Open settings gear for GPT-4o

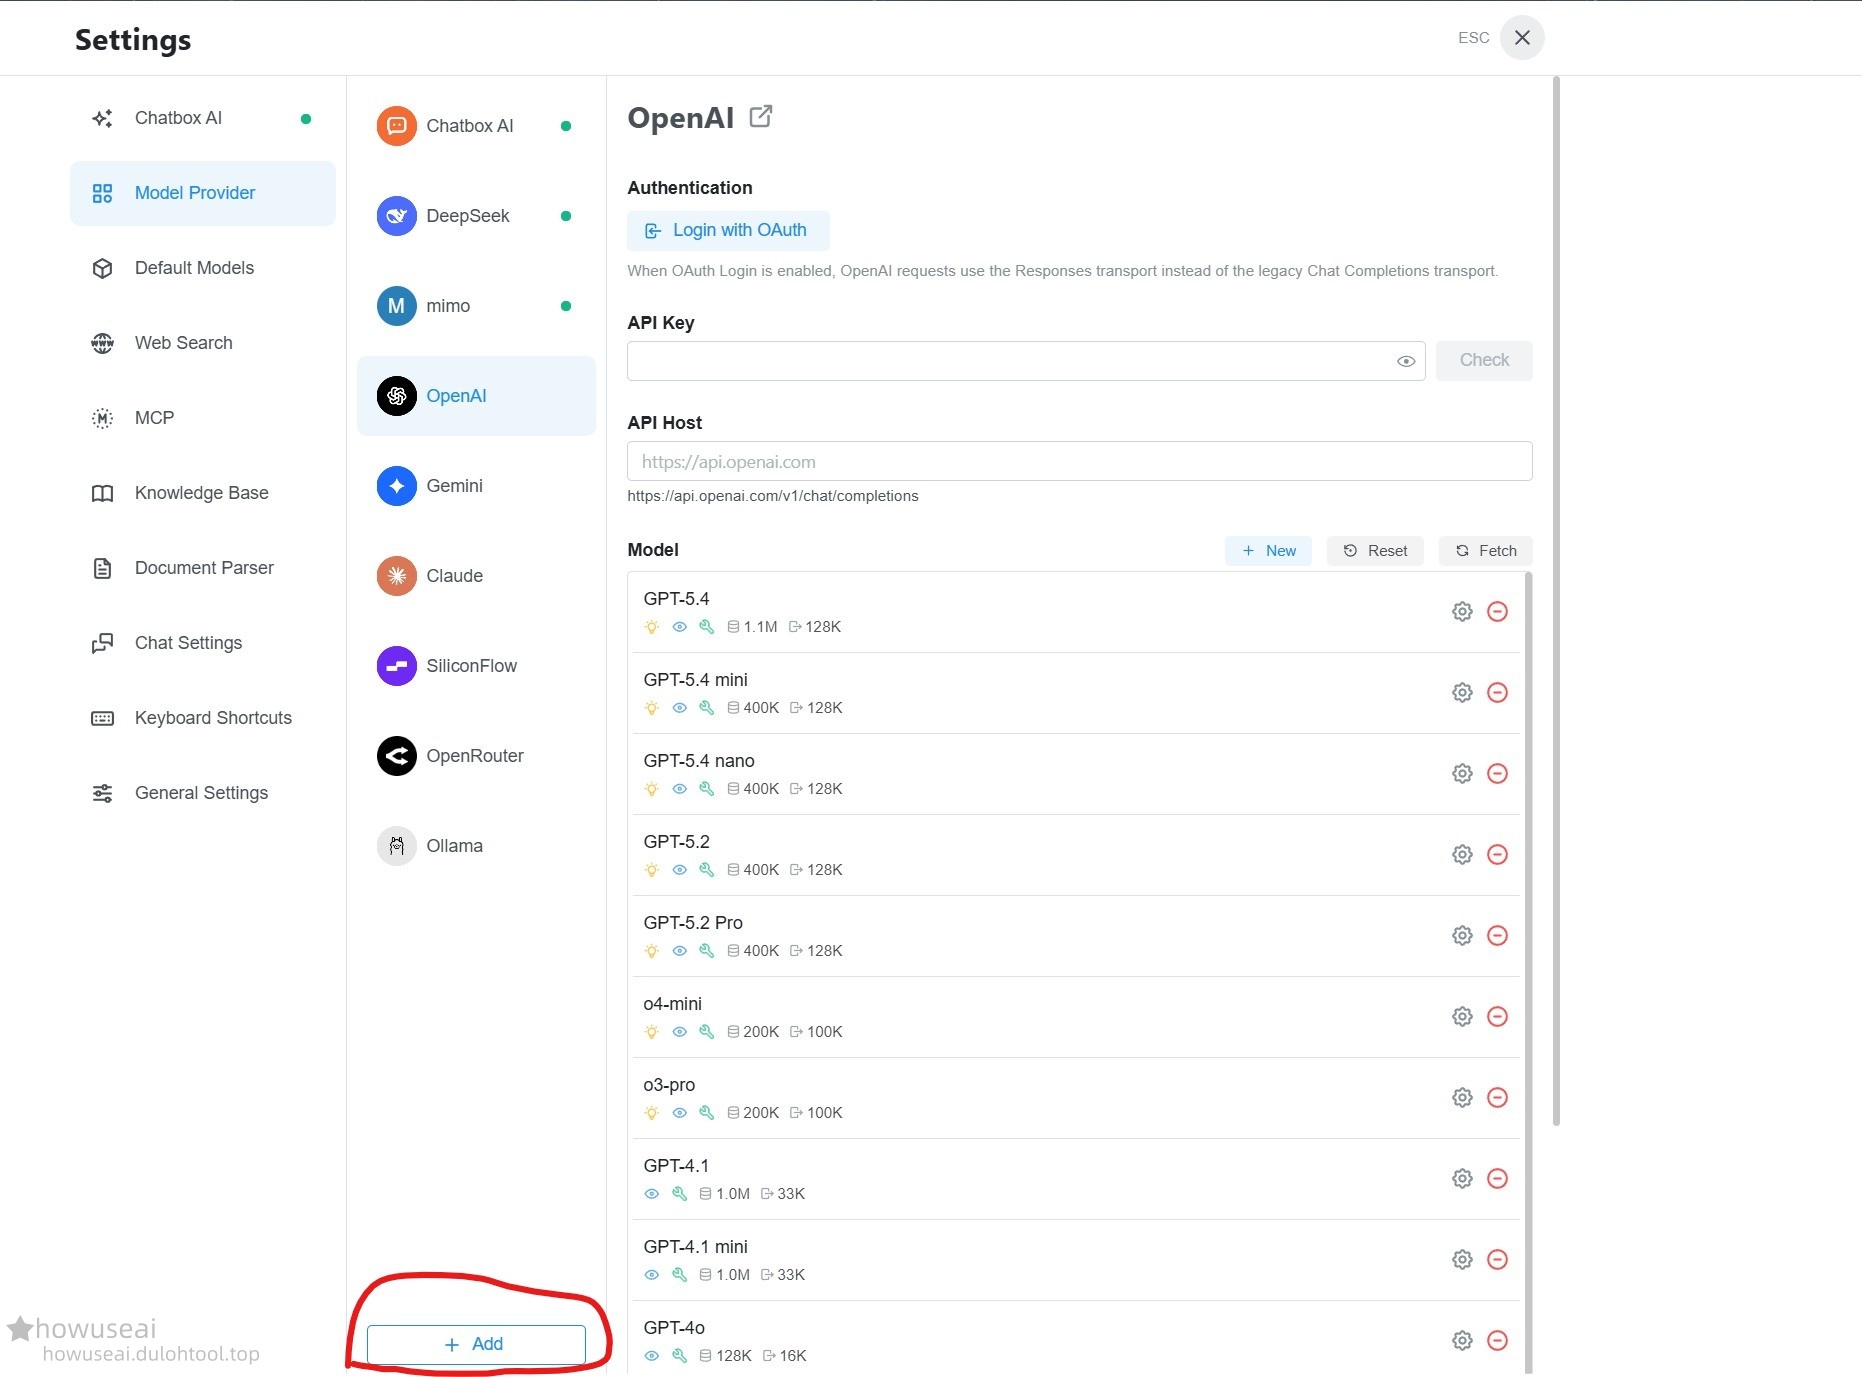(x=1462, y=1340)
